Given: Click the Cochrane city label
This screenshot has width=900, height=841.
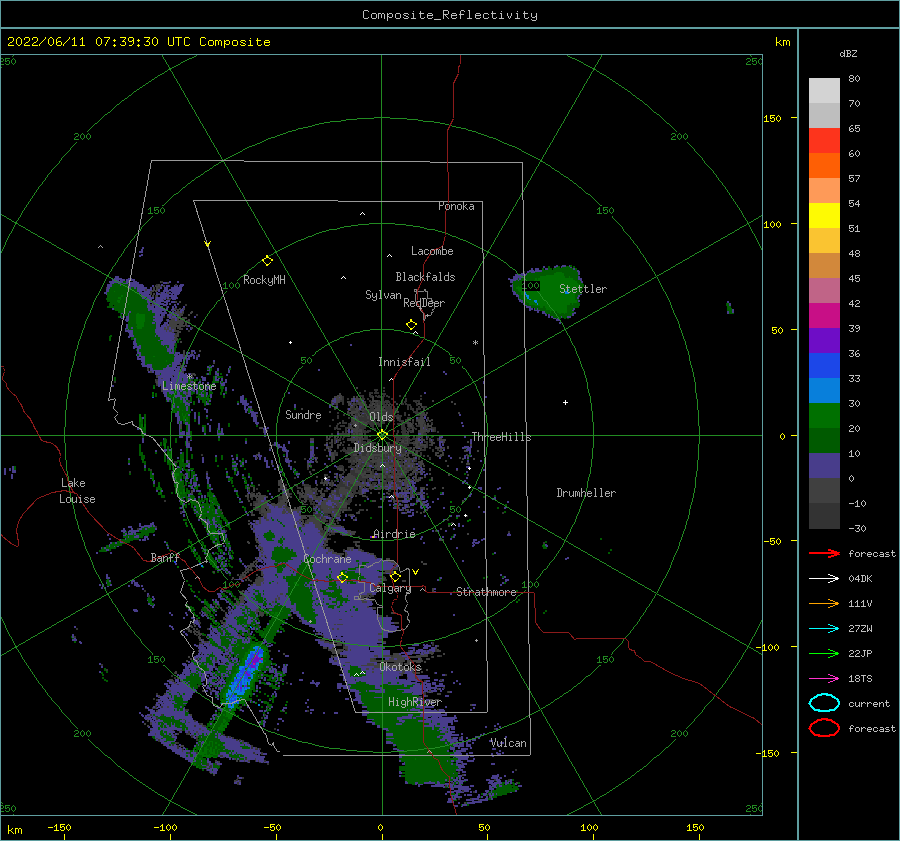Looking at the screenshot, I should click(327, 559).
